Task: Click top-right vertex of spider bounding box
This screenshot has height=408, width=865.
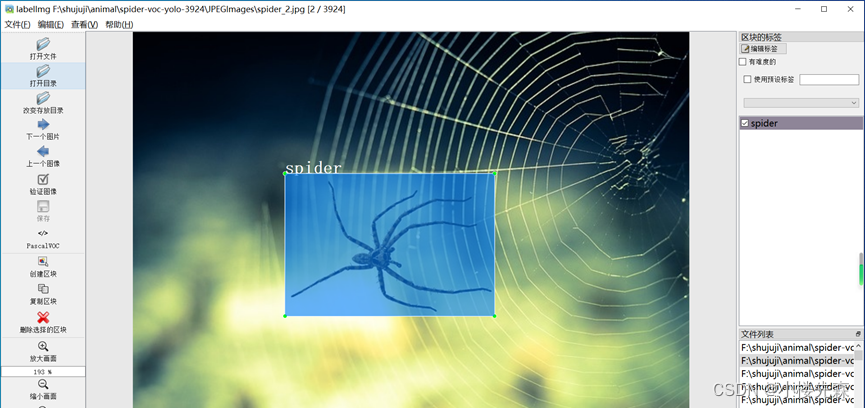Action: [494, 174]
